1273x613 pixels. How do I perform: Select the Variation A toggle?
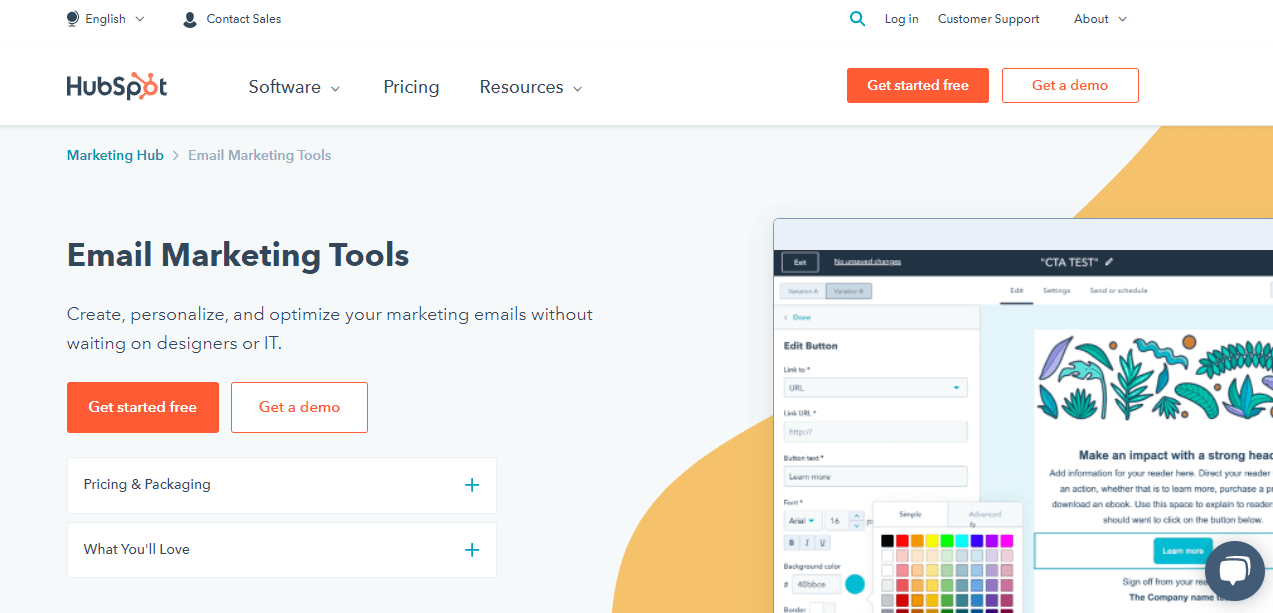(802, 291)
